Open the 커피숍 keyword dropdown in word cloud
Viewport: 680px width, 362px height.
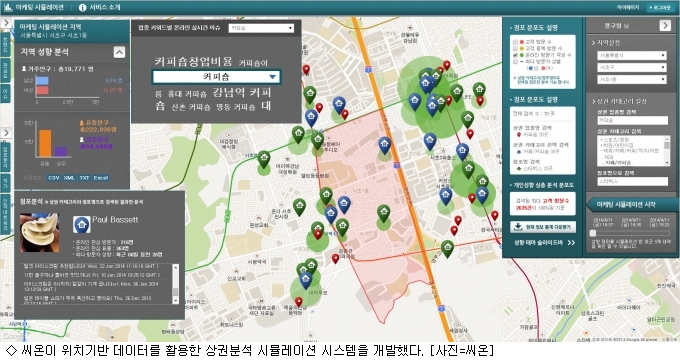(216, 77)
